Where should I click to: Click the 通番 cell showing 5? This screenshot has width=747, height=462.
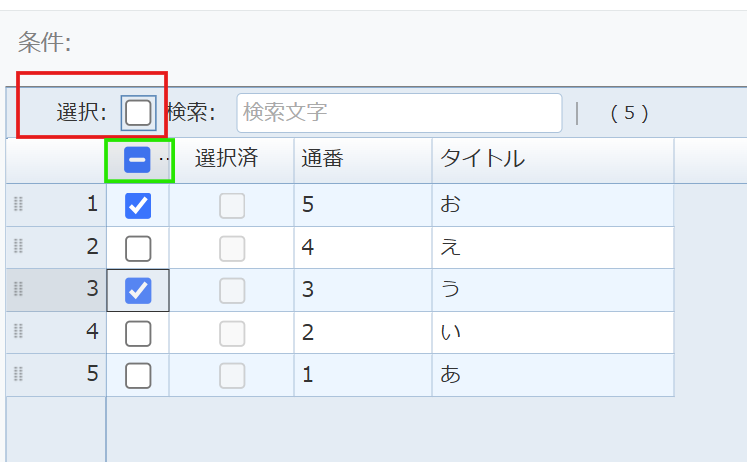[362, 206]
